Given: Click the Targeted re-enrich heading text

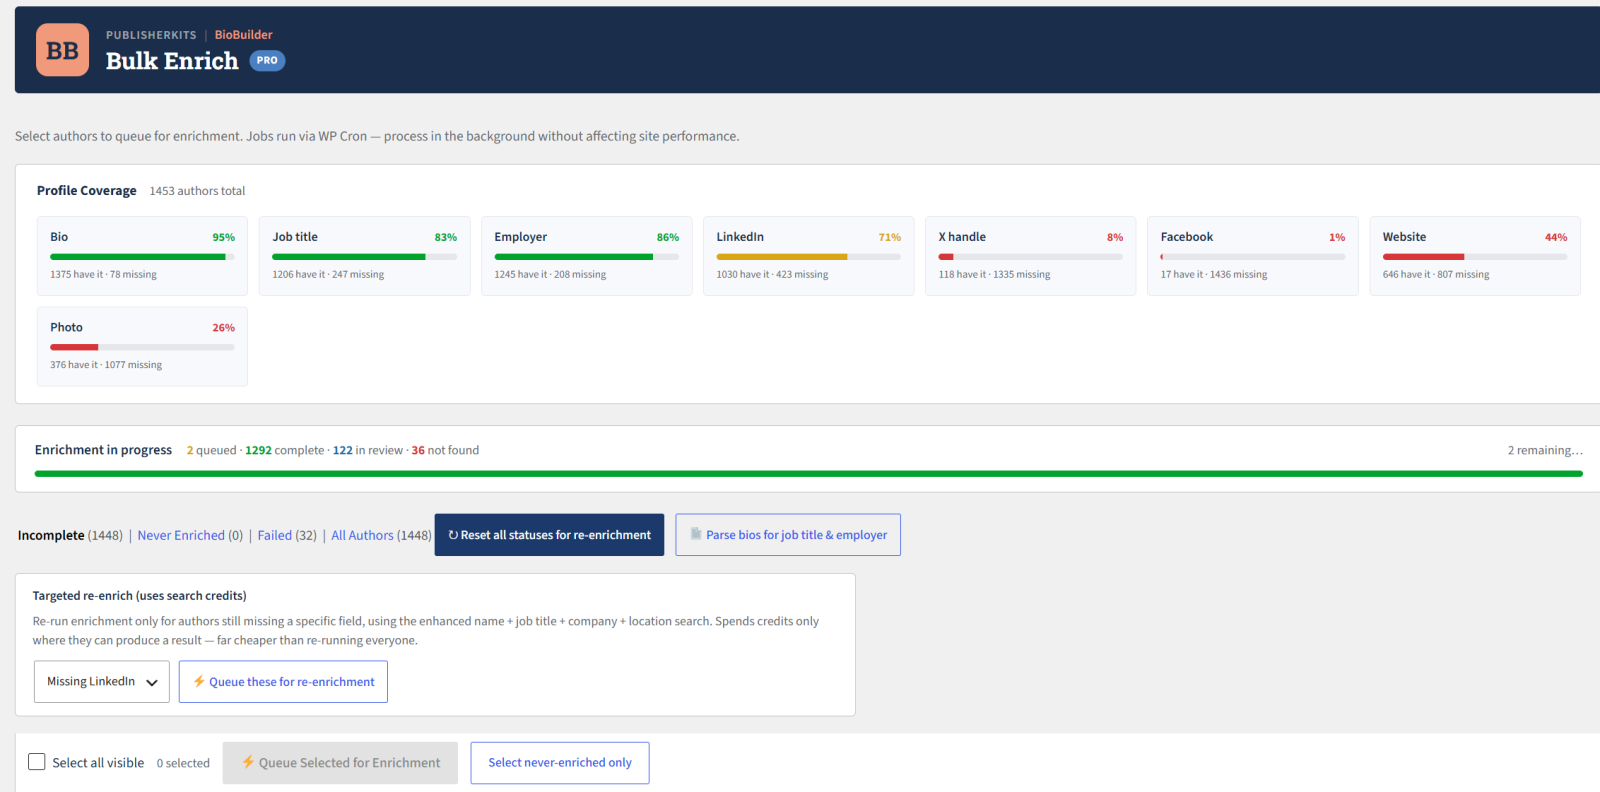Looking at the screenshot, I should [139, 595].
